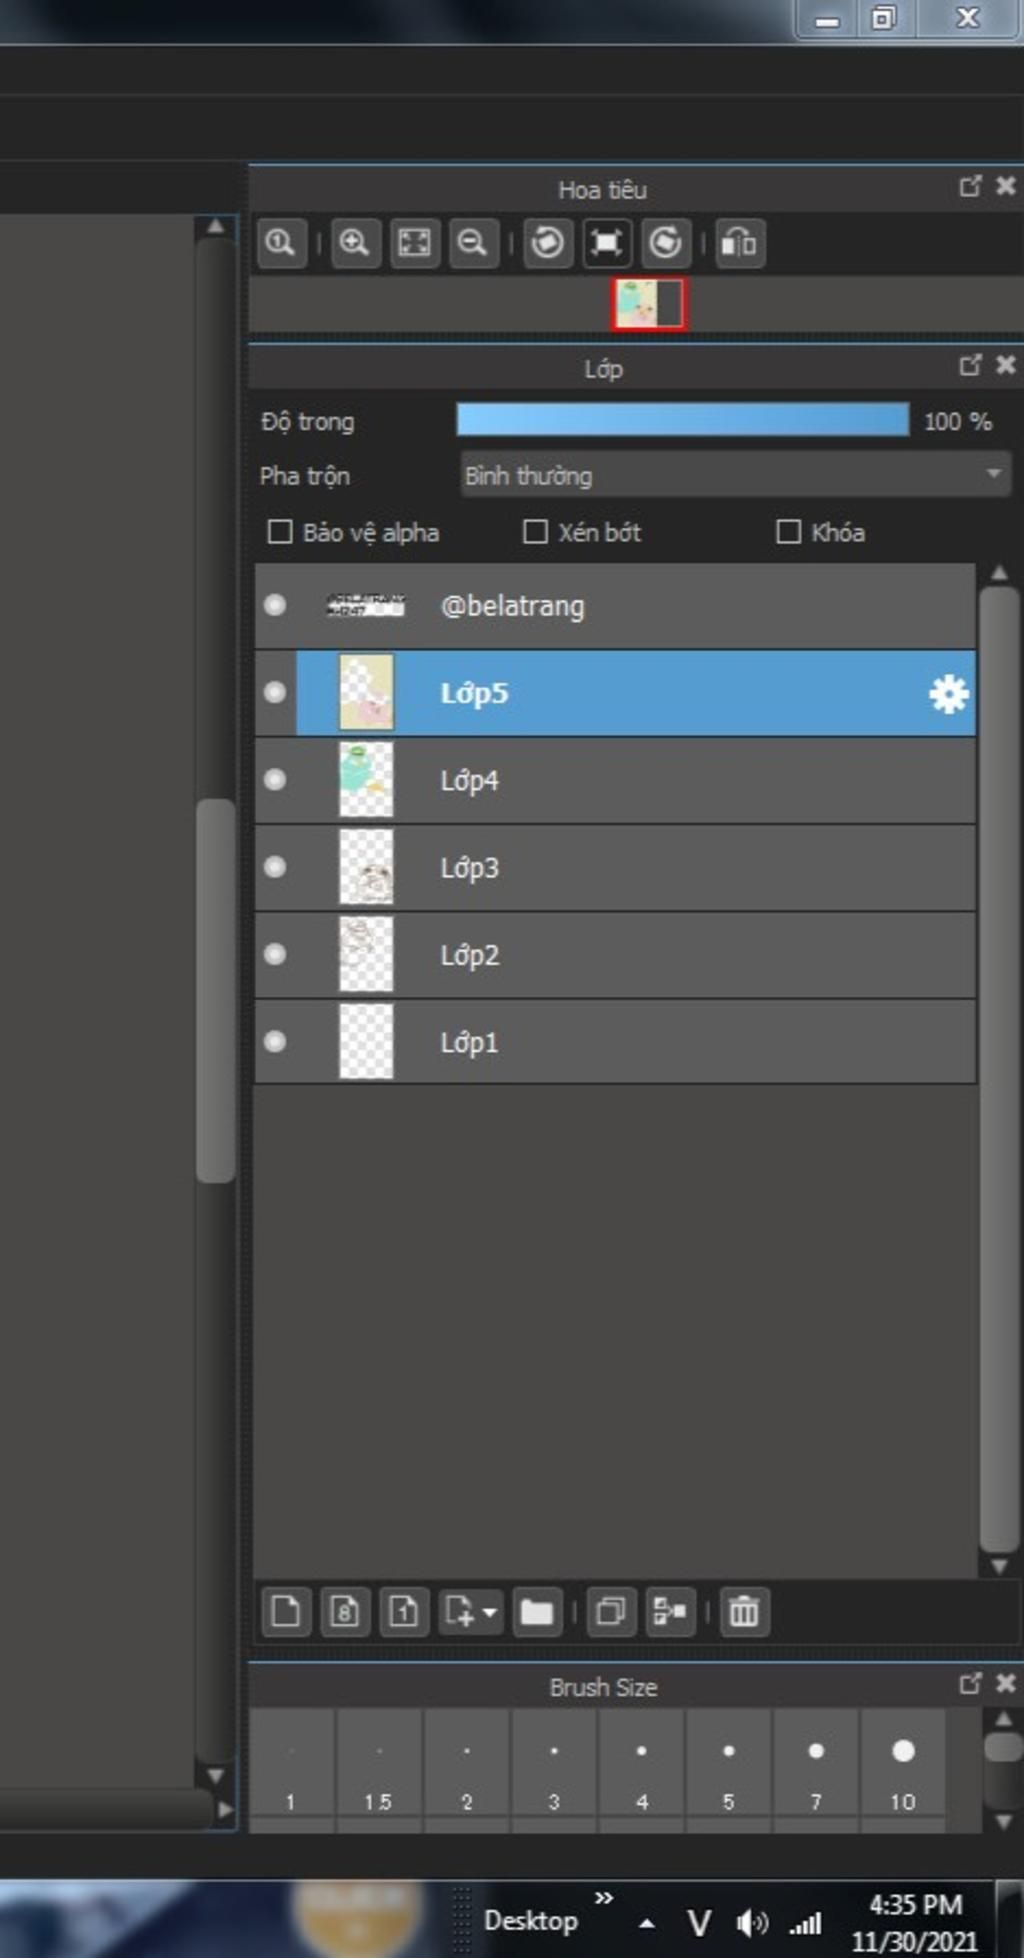The image size is (1024, 1958).
Task: Open the Lớp5 layer settings gear
Action: click(948, 693)
